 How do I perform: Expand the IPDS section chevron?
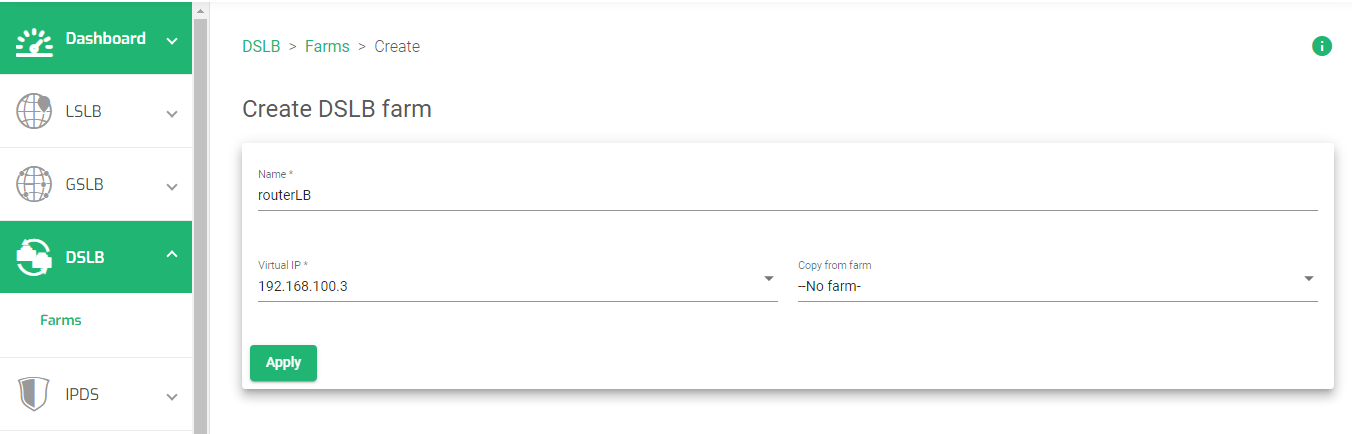coord(172,396)
